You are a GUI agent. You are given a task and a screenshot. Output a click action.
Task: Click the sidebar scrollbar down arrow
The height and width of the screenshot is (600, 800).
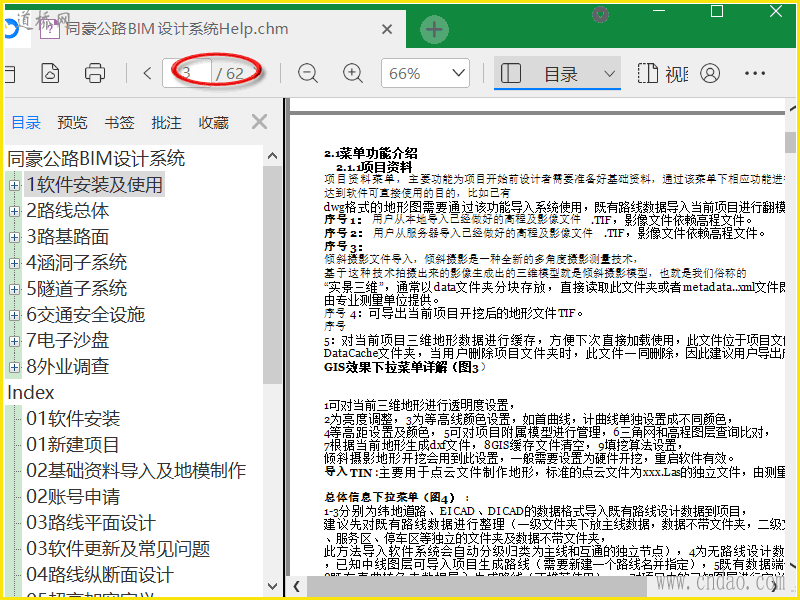272,587
